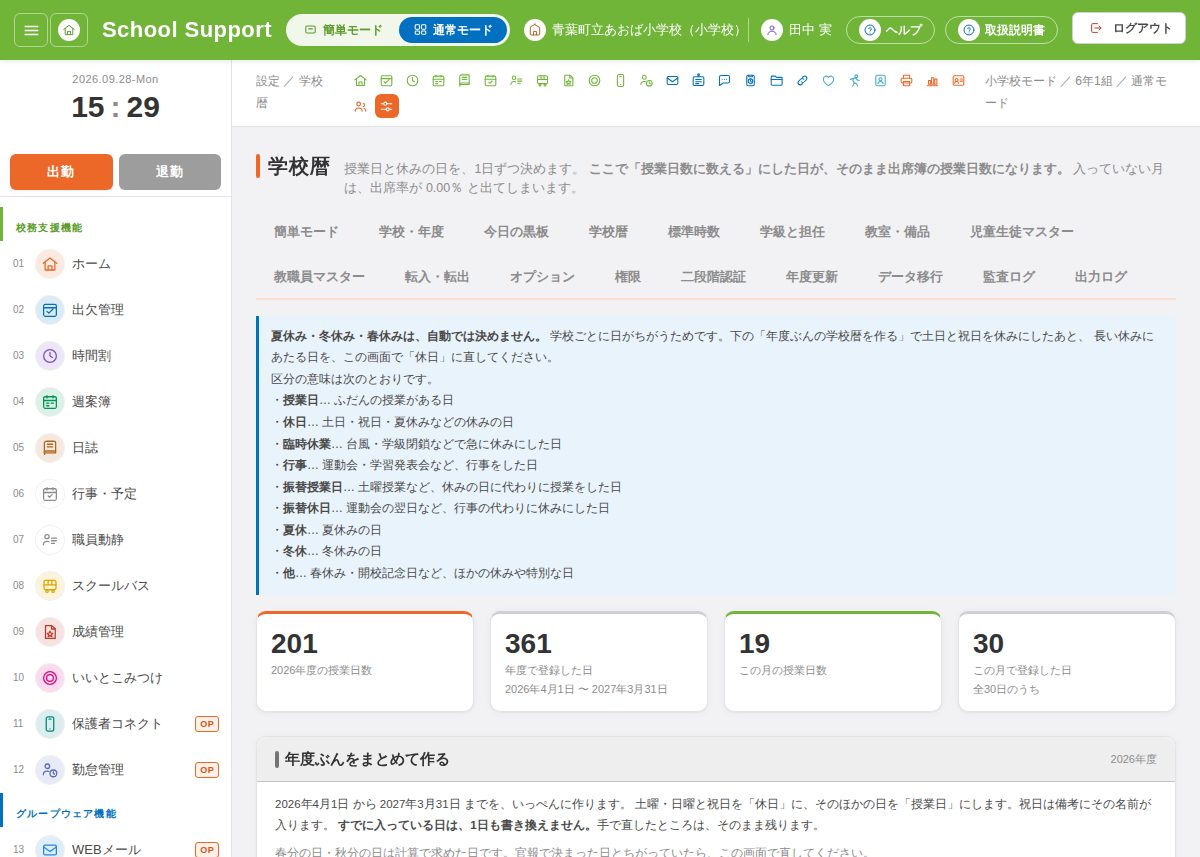Click the home icon beside School Support title
Image resolution: width=1200 pixels, height=857 pixels.
tap(69, 30)
